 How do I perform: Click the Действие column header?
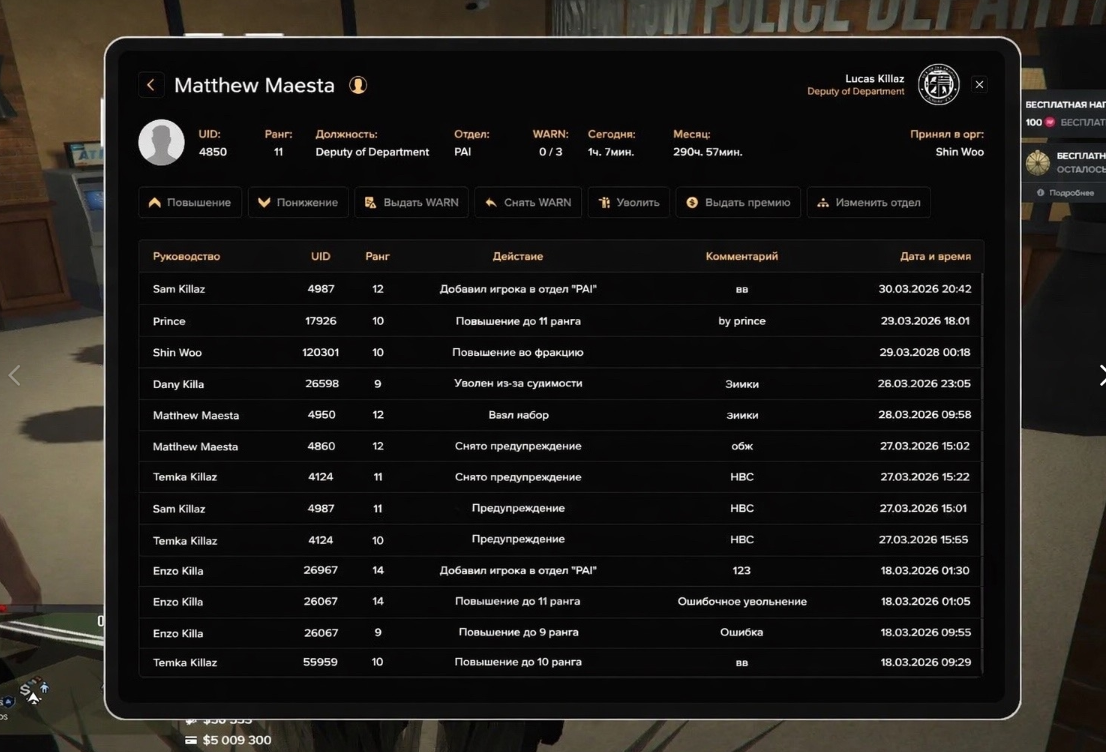point(518,256)
